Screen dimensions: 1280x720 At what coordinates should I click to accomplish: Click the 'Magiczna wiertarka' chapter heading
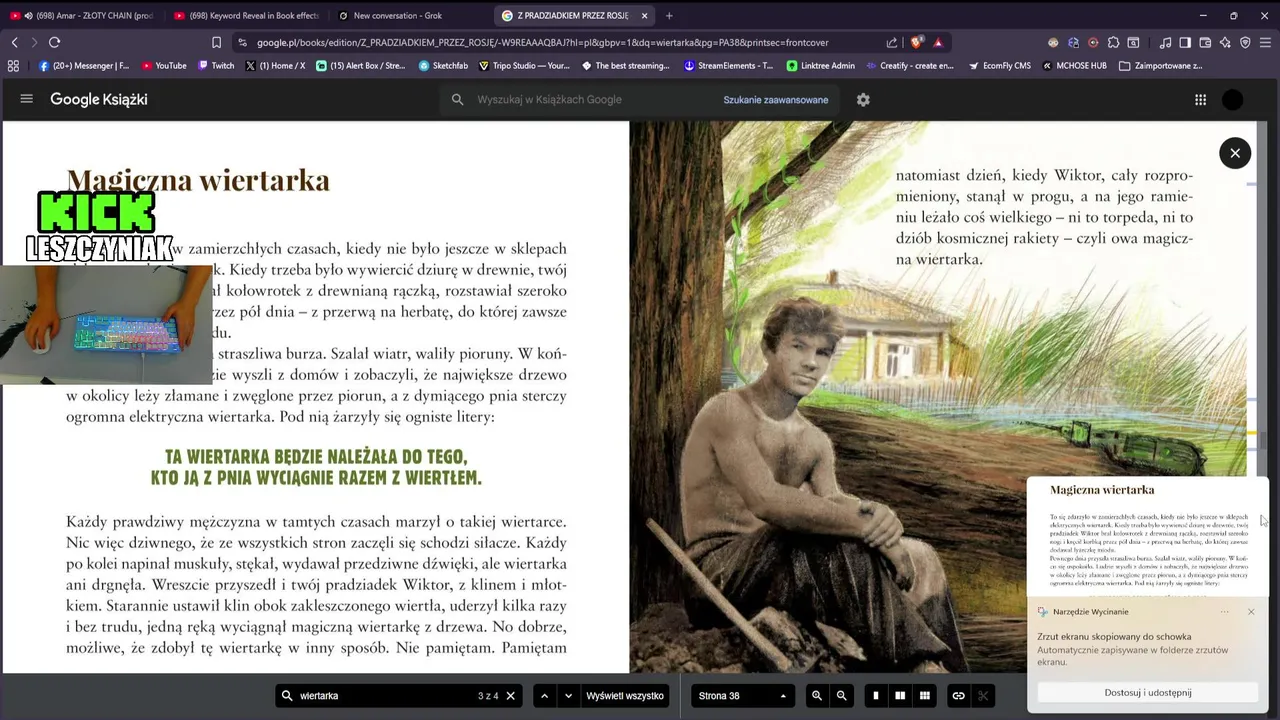coord(198,180)
